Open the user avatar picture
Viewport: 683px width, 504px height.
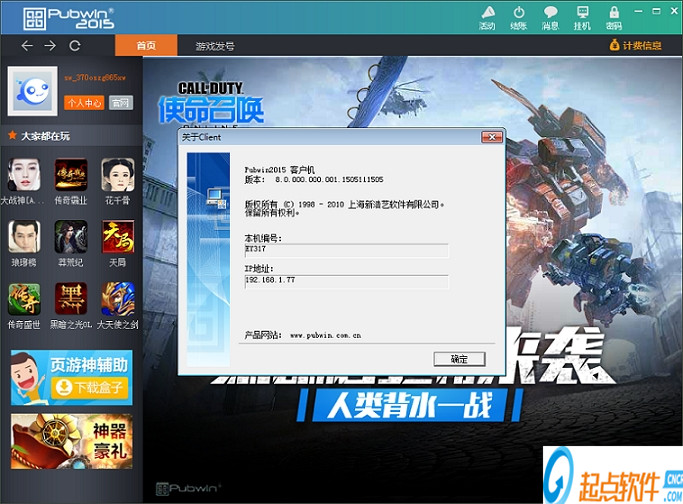point(33,91)
